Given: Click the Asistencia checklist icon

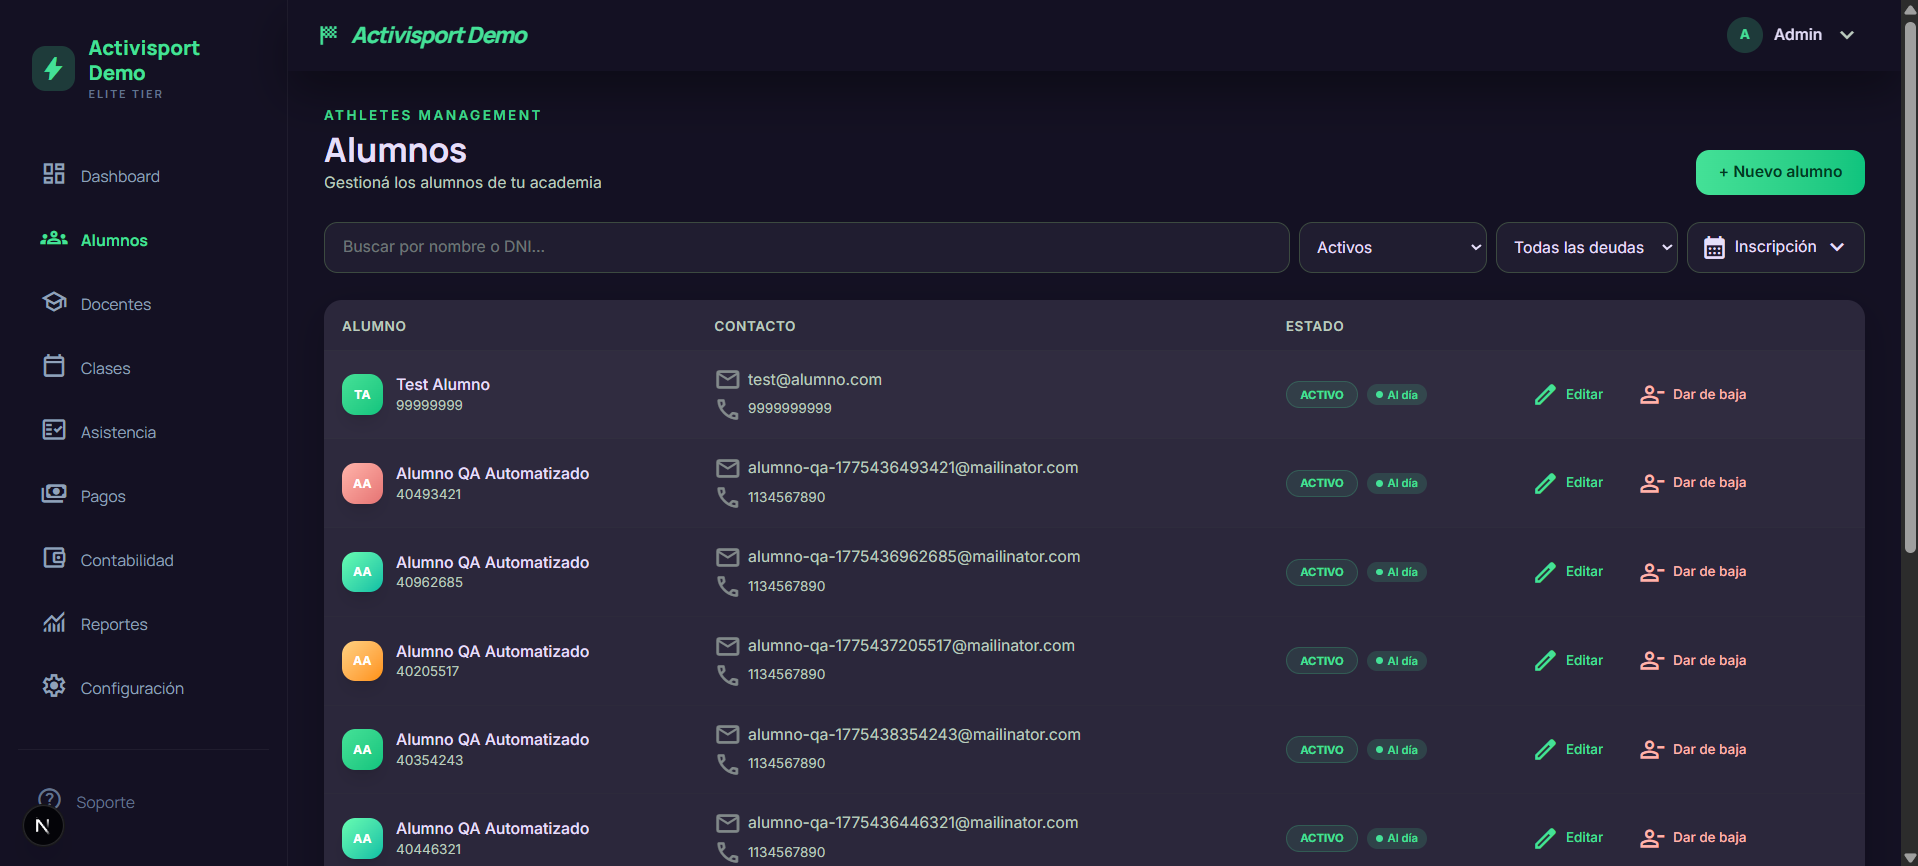Looking at the screenshot, I should point(54,430).
